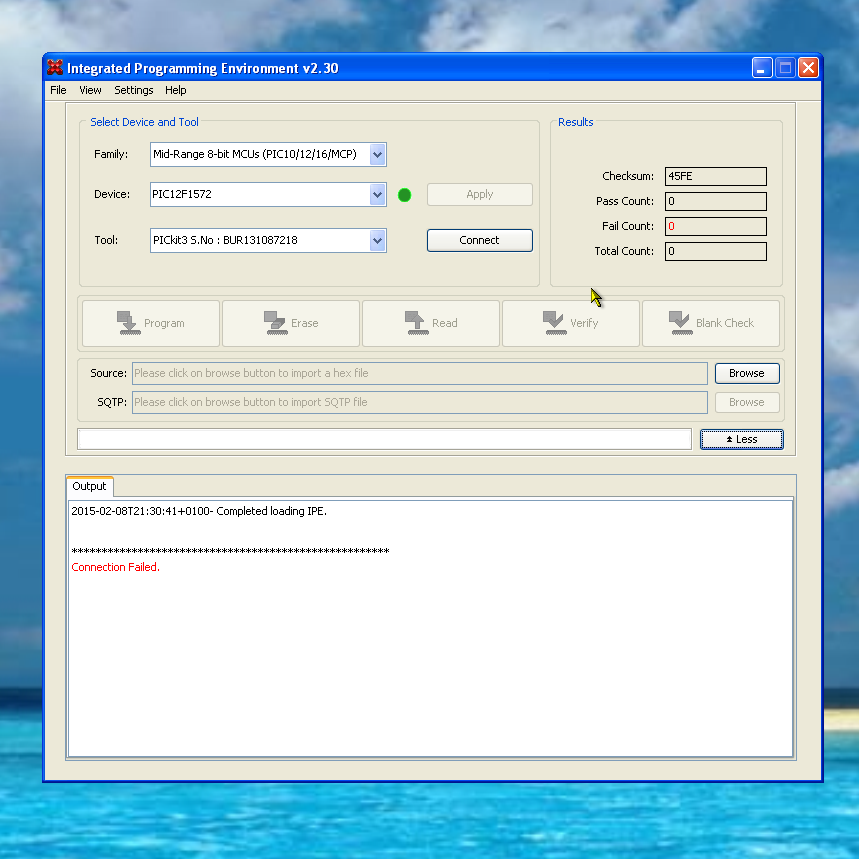
Task: Collapse the panel with Less button
Action: pos(741,439)
